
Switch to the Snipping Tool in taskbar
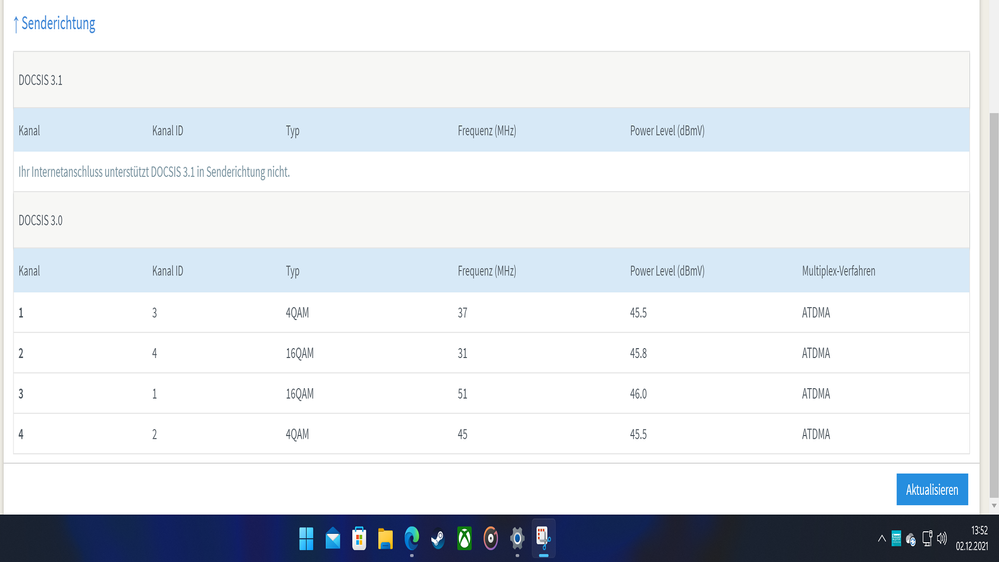pyautogui.click(x=543, y=538)
